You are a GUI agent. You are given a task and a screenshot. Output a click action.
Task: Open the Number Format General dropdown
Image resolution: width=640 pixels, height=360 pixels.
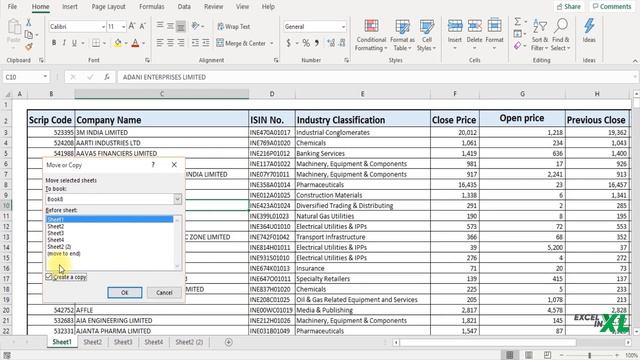[343, 27]
